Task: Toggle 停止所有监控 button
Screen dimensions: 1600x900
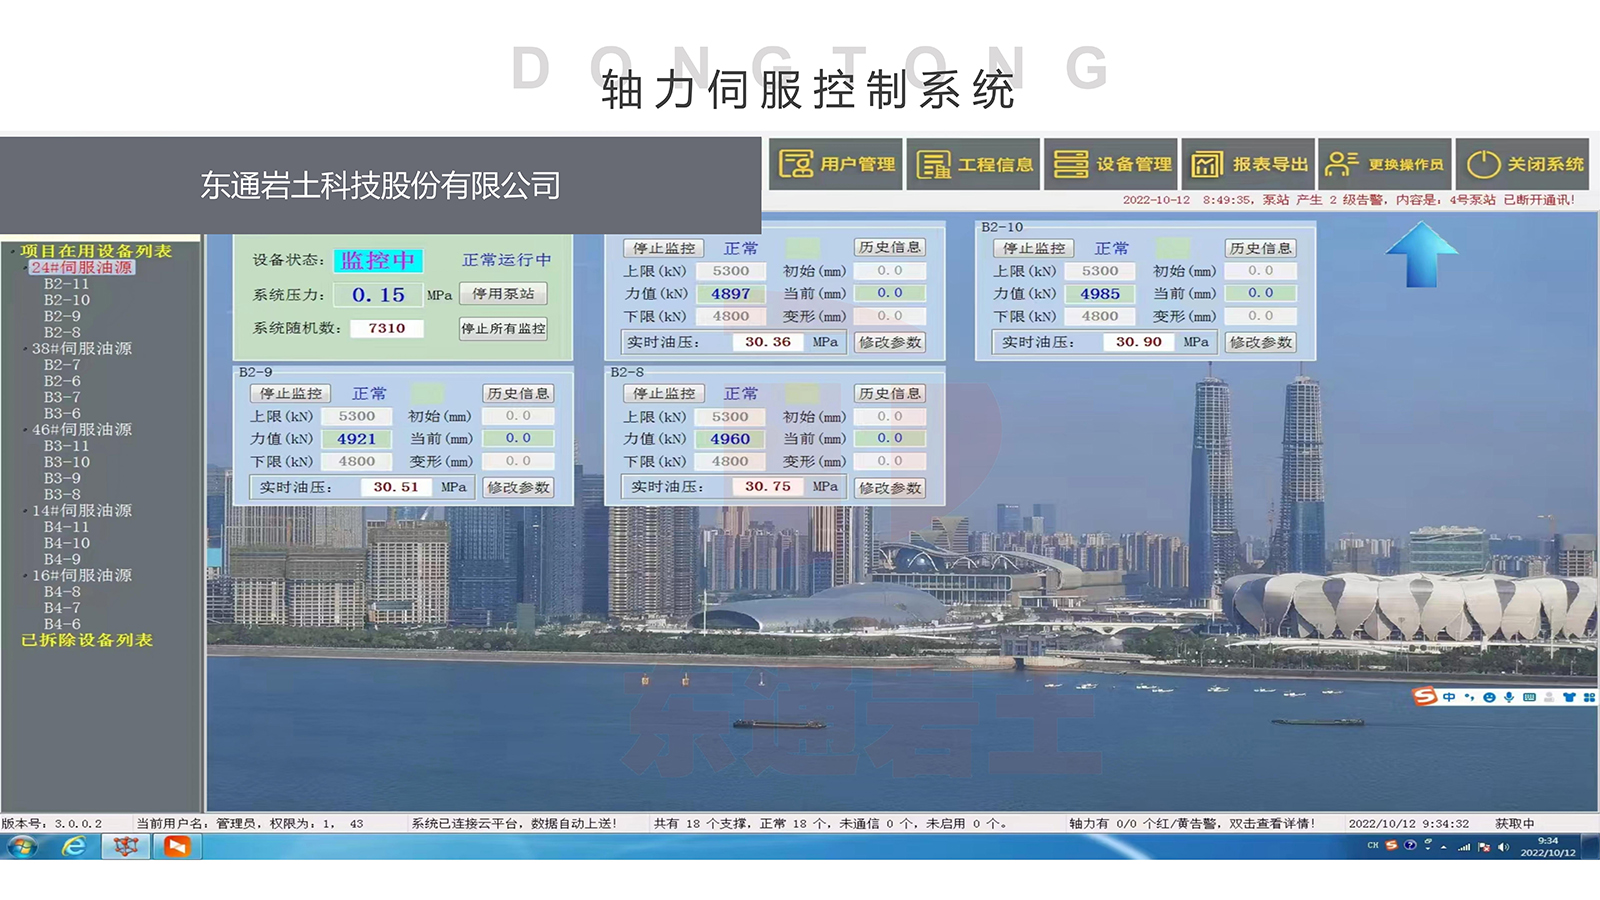Action: pyautogui.click(x=503, y=329)
